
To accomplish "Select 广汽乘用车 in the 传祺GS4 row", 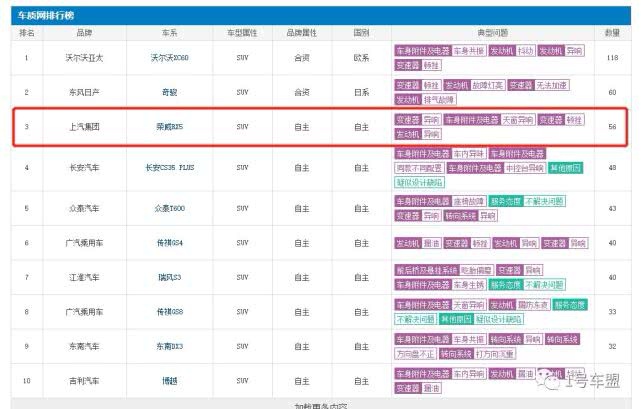I will click(84, 243).
